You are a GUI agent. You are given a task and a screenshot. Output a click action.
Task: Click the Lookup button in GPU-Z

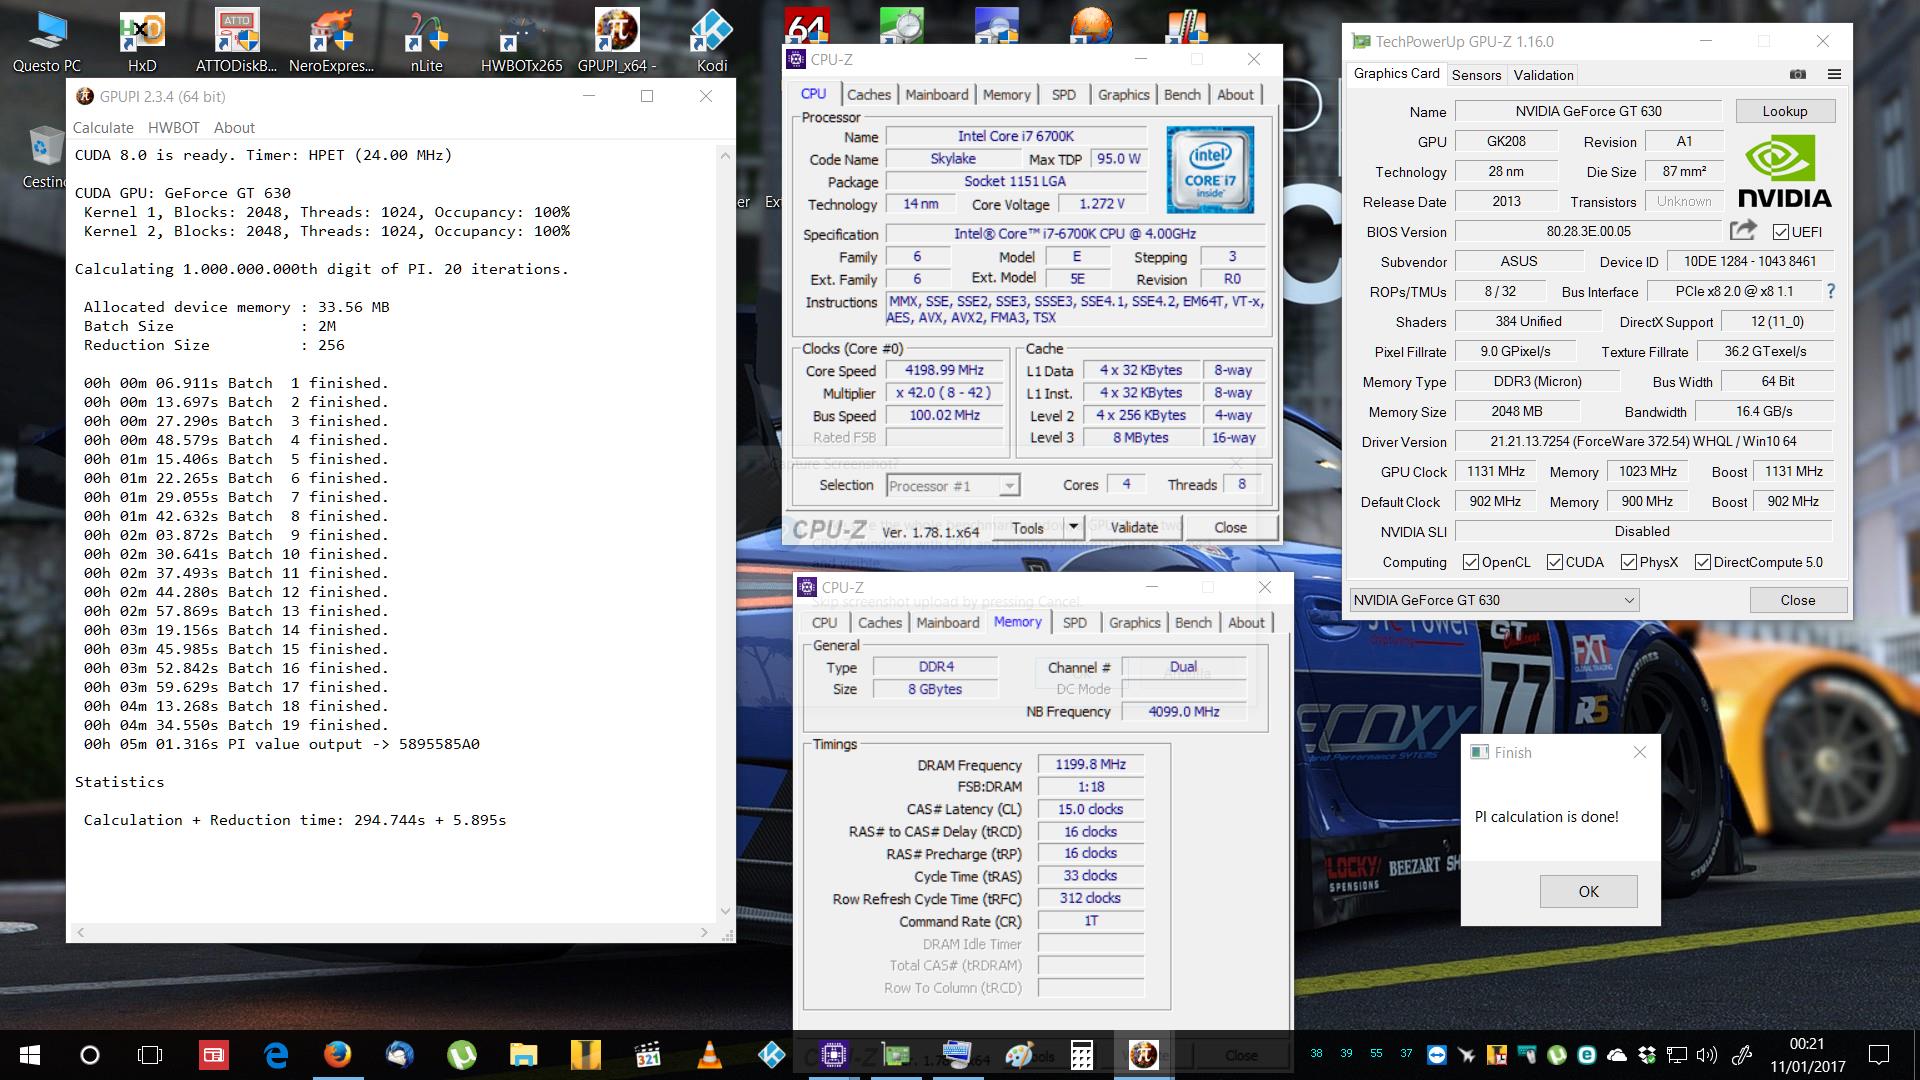click(x=1785, y=111)
